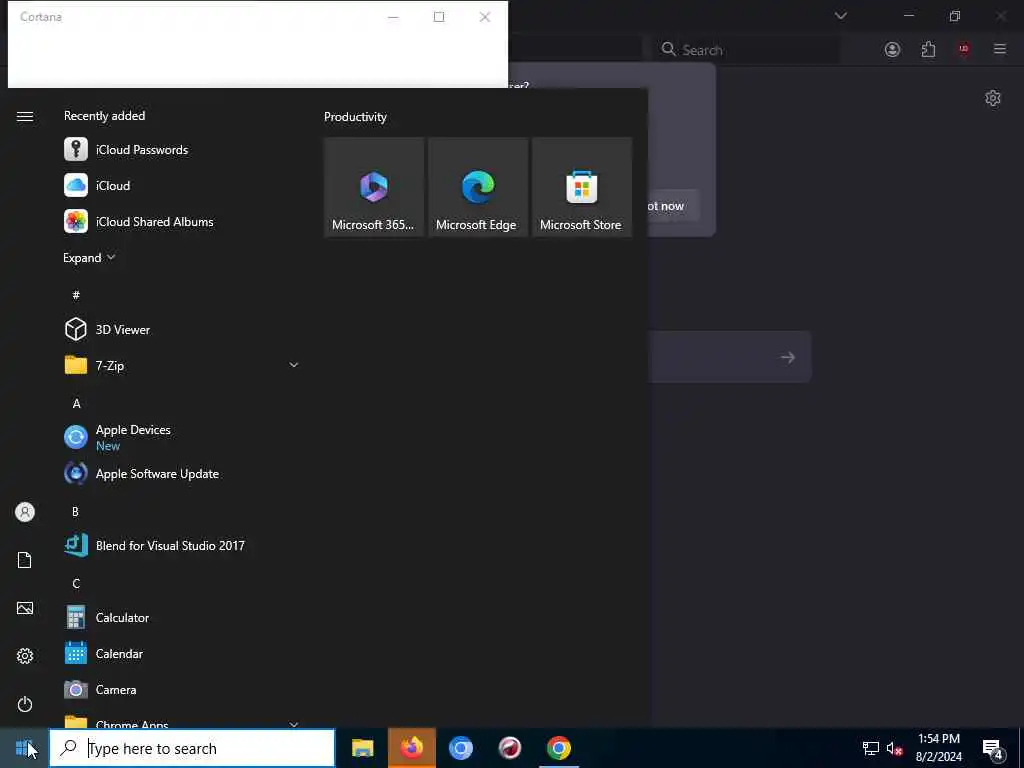Launch Apple Devices app

tap(183, 437)
